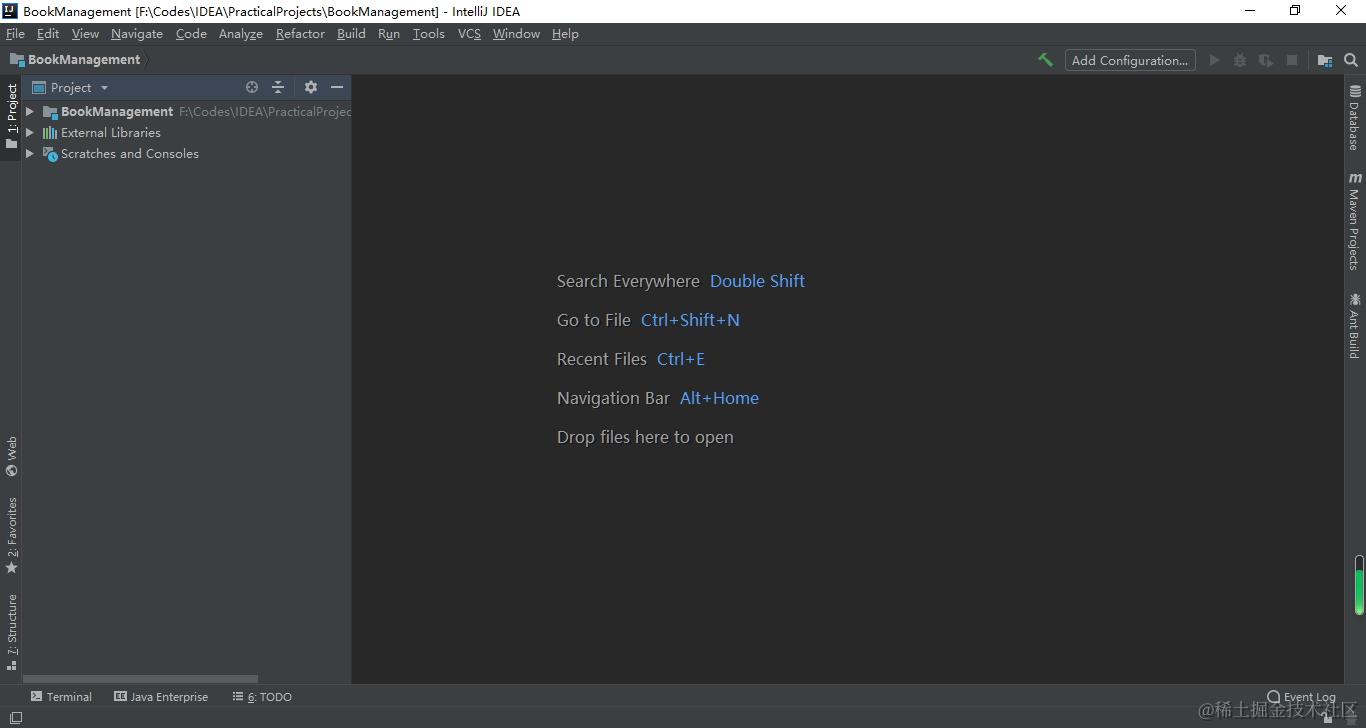This screenshot has width=1366, height=728.
Task: Open the Z: Structure side tab
Action: 11,632
